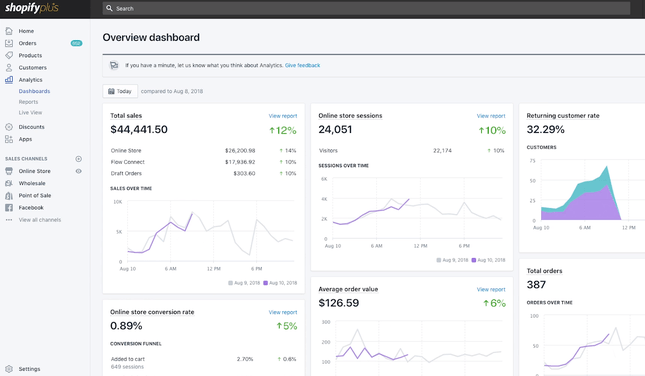Click the Visitors 22,174 row
The image size is (645, 376).
pyautogui.click(x=412, y=151)
